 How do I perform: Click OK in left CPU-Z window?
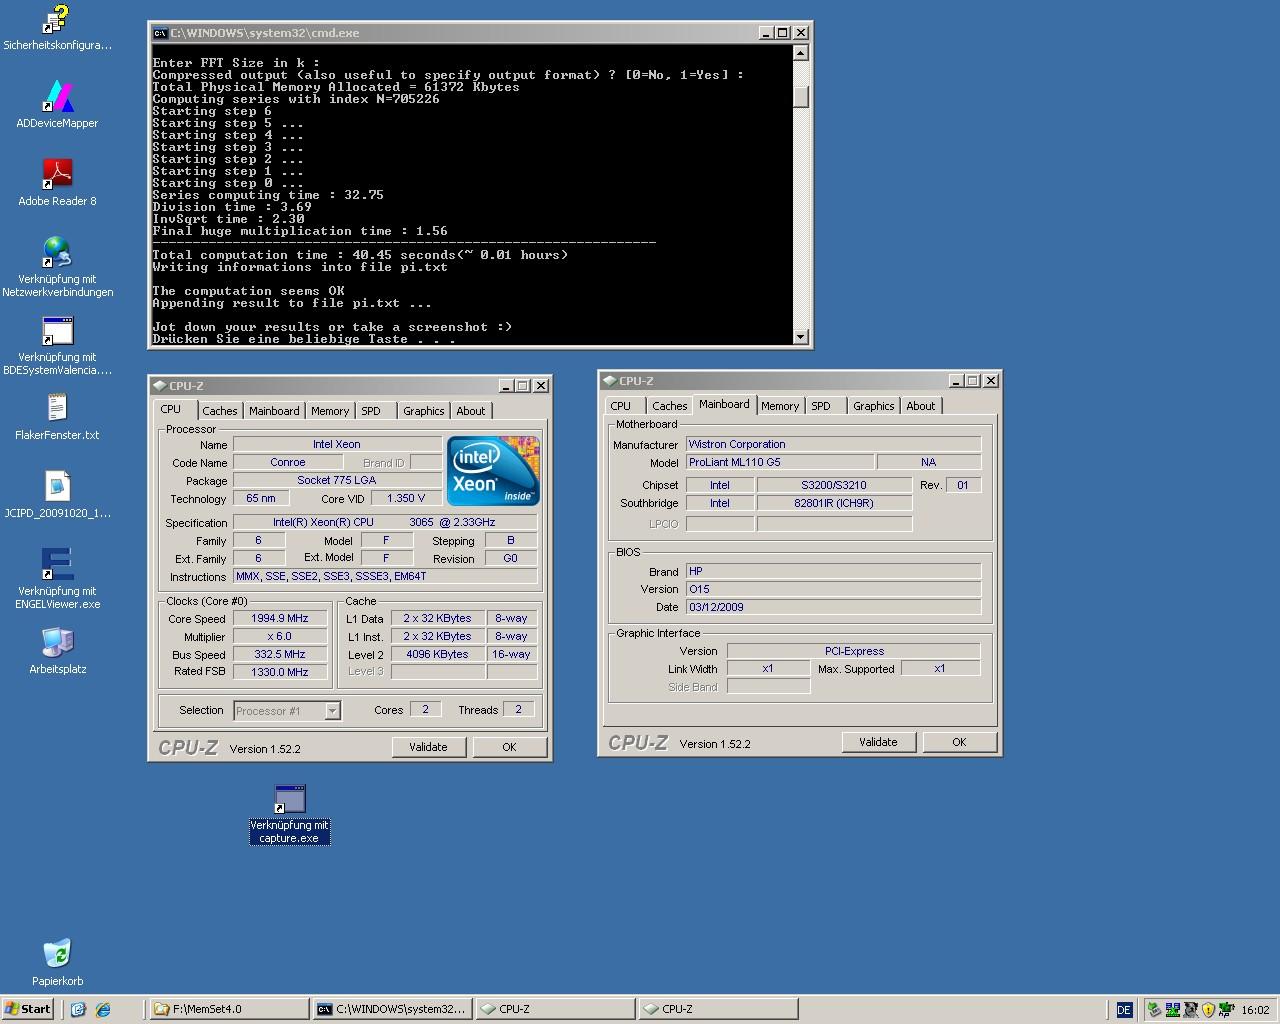[x=509, y=747]
